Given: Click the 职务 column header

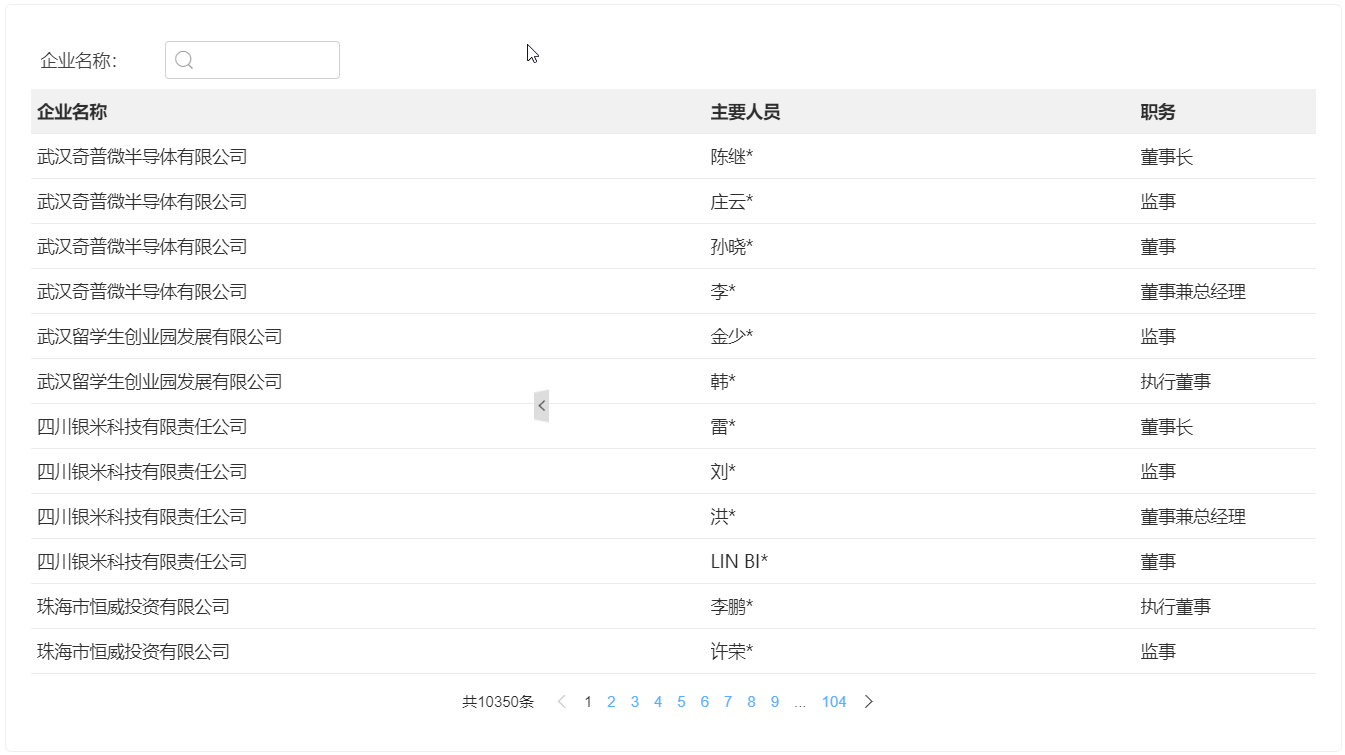Looking at the screenshot, I should tap(1158, 111).
